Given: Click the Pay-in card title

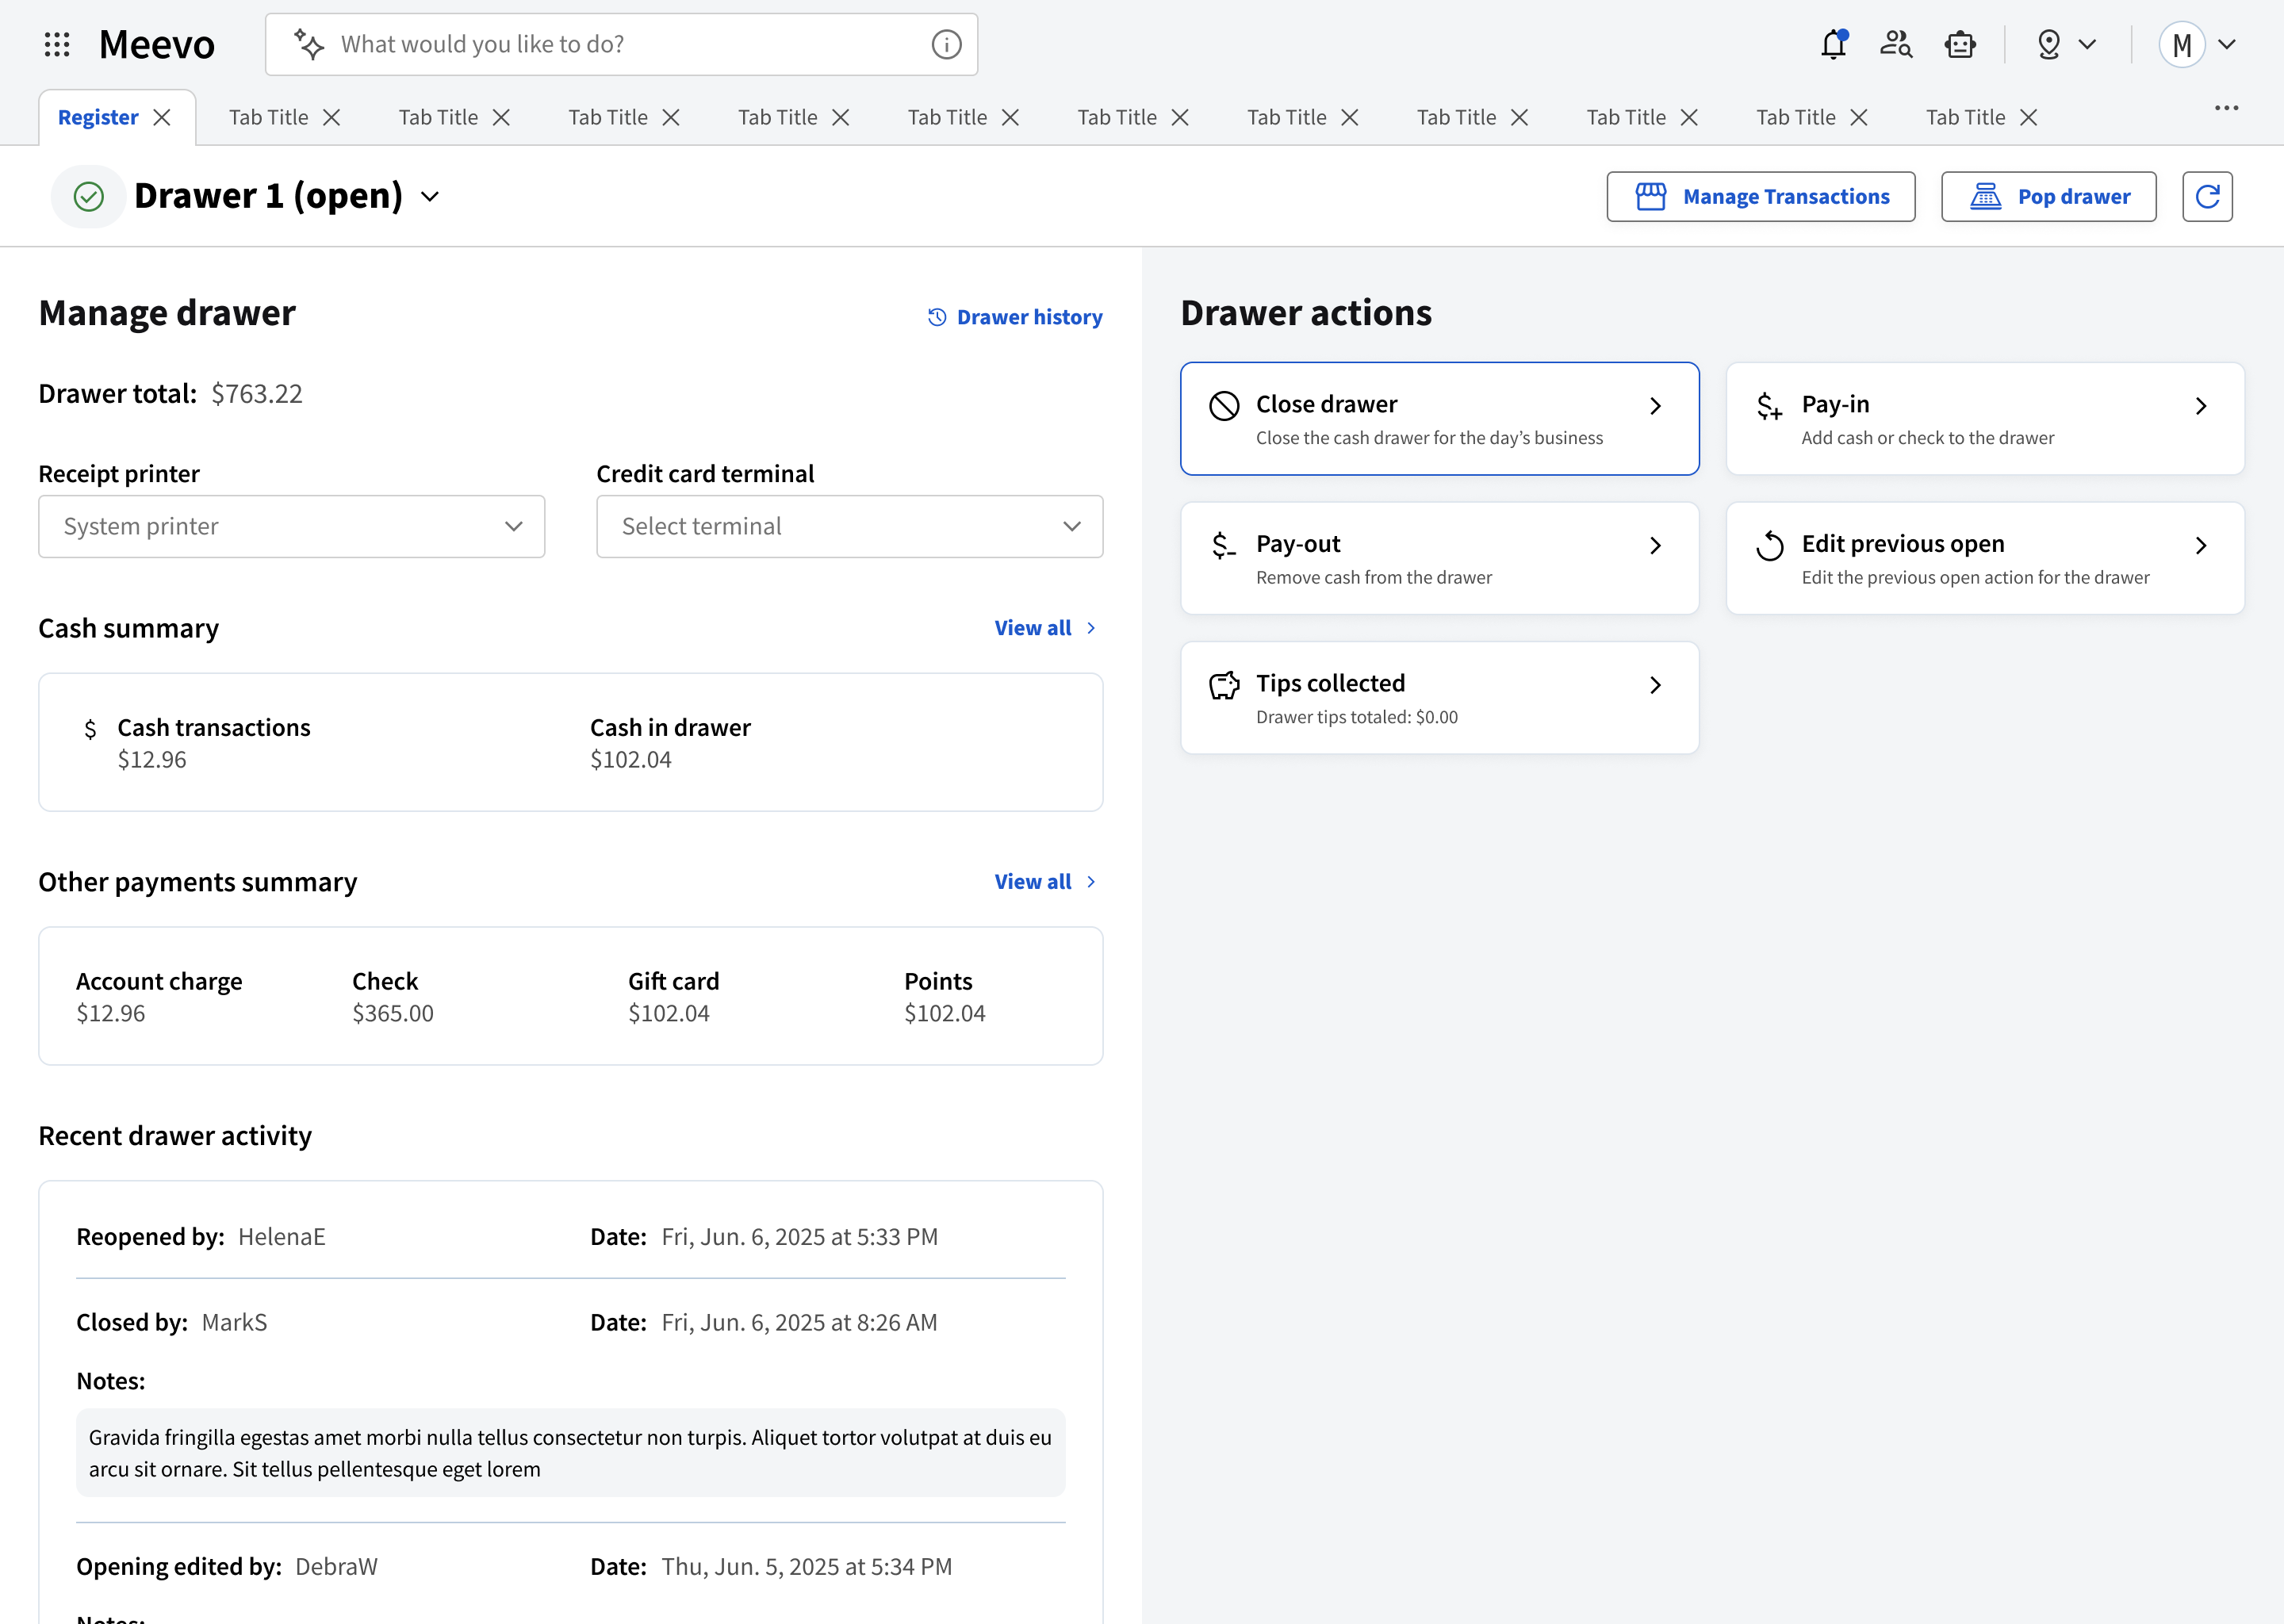Looking at the screenshot, I should [1835, 404].
